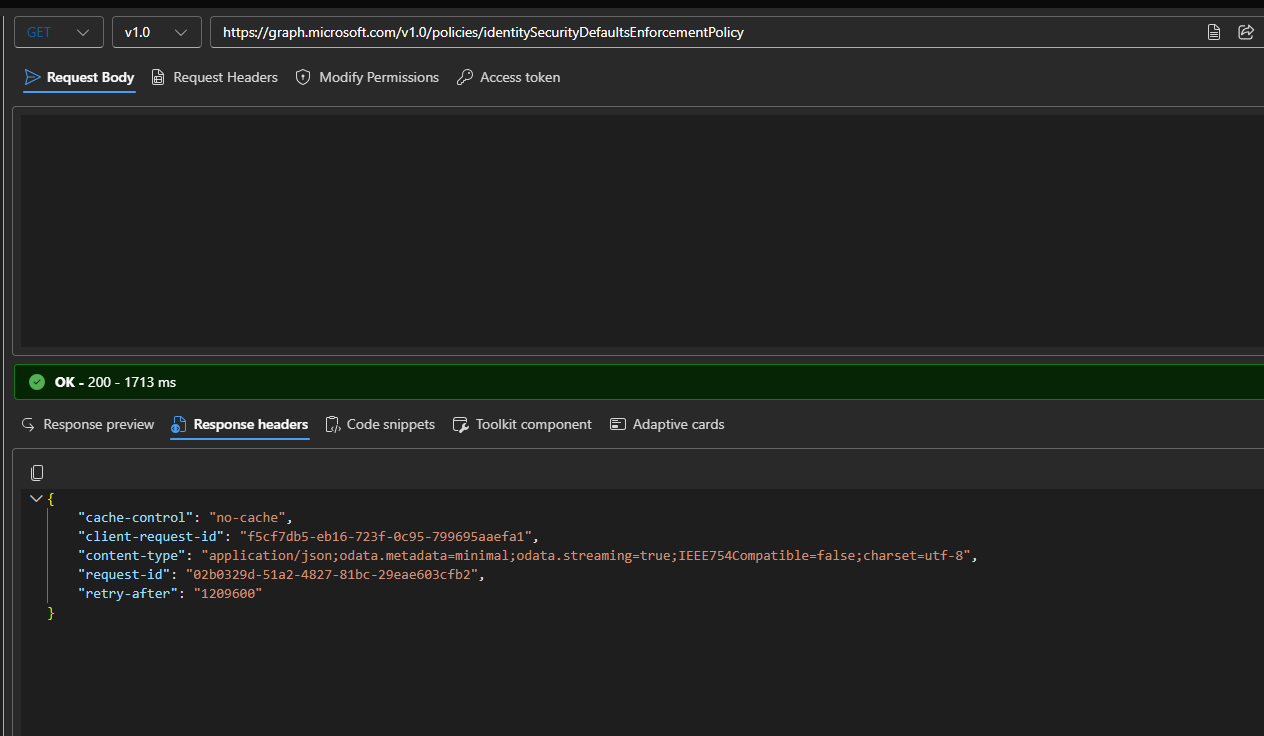Click the Access token key icon
The image size is (1264, 736).
pos(464,77)
